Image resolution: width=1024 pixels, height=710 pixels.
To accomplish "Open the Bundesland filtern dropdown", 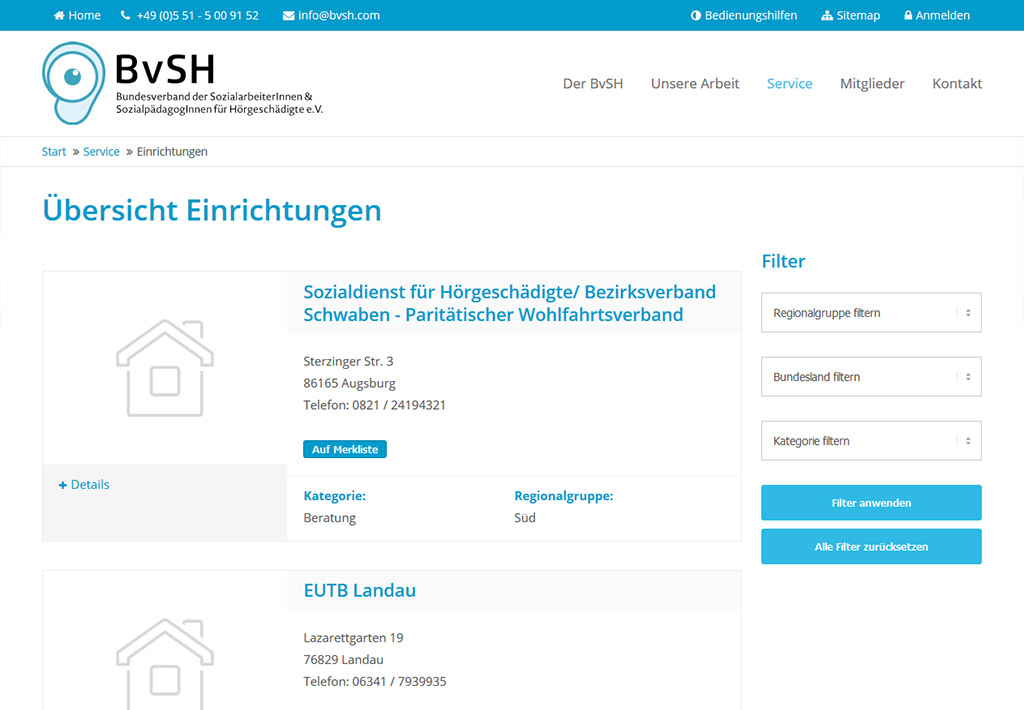I will [871, 377].
